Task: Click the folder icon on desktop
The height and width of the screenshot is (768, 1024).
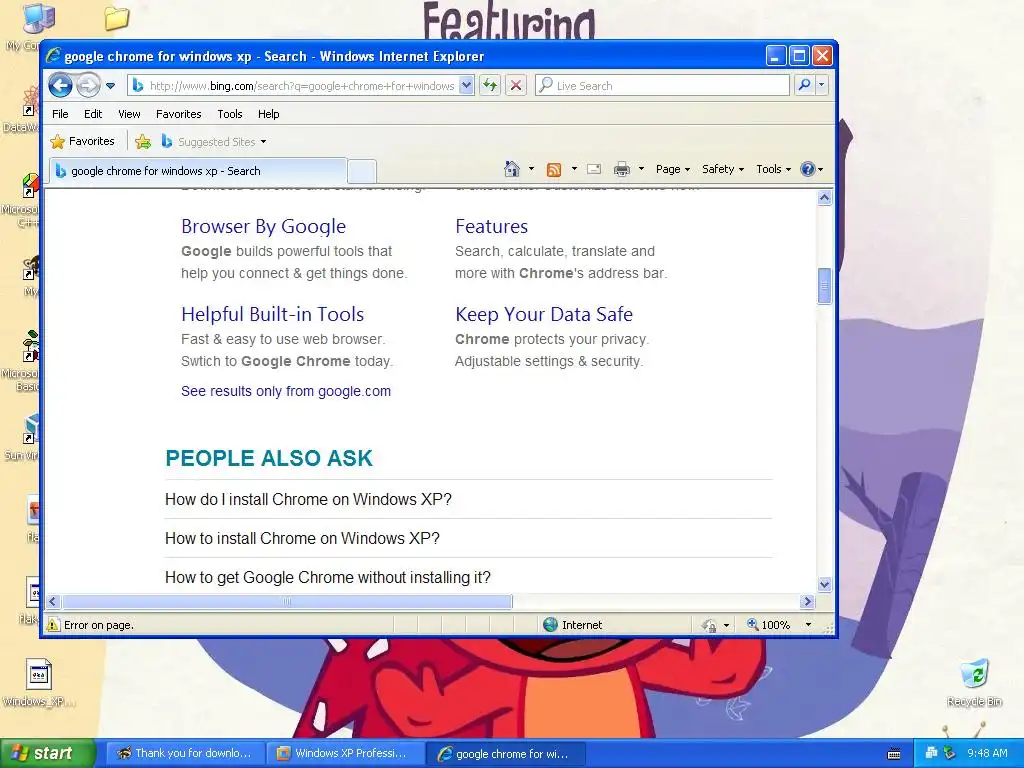Action: point(117,18)
